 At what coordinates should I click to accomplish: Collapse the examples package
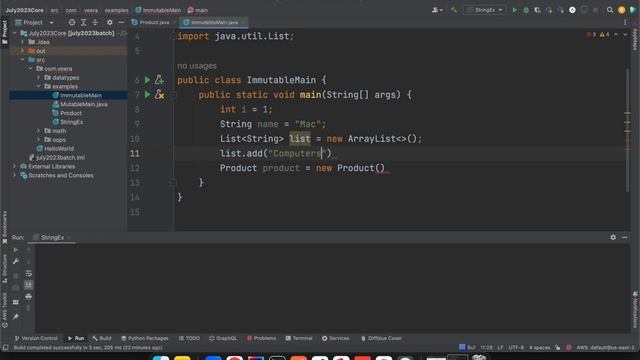tap(38, 87)
